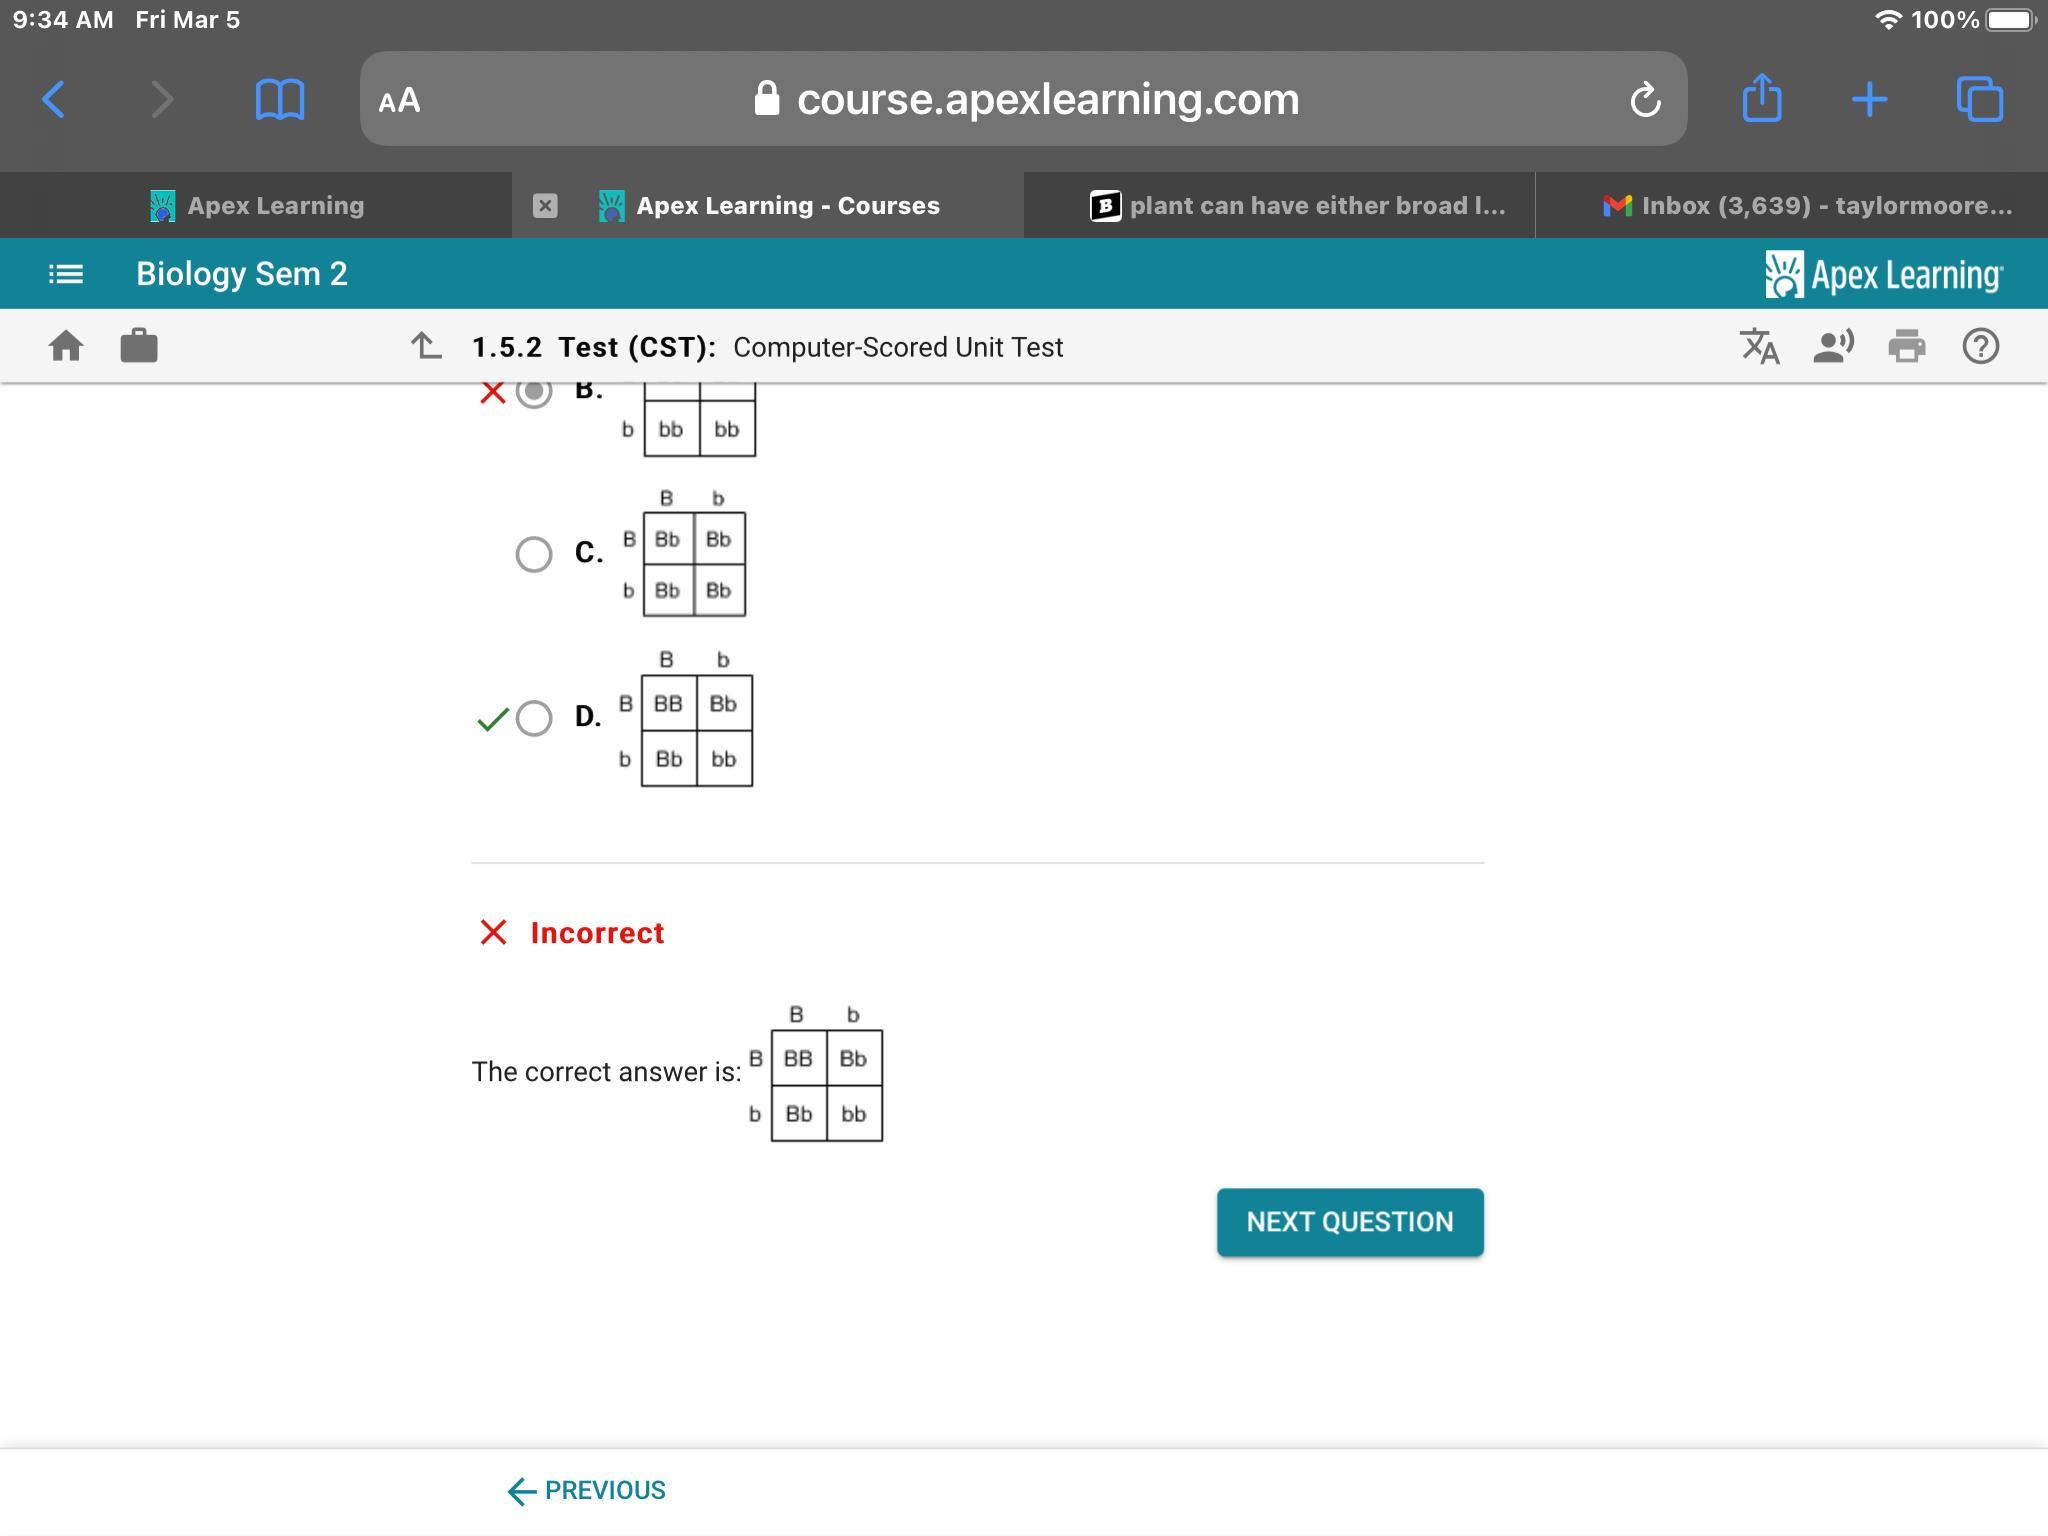Open Safari bookmarks sidebar
The width and height of the screenshot is (2048, 1536).
pos(279,99)
